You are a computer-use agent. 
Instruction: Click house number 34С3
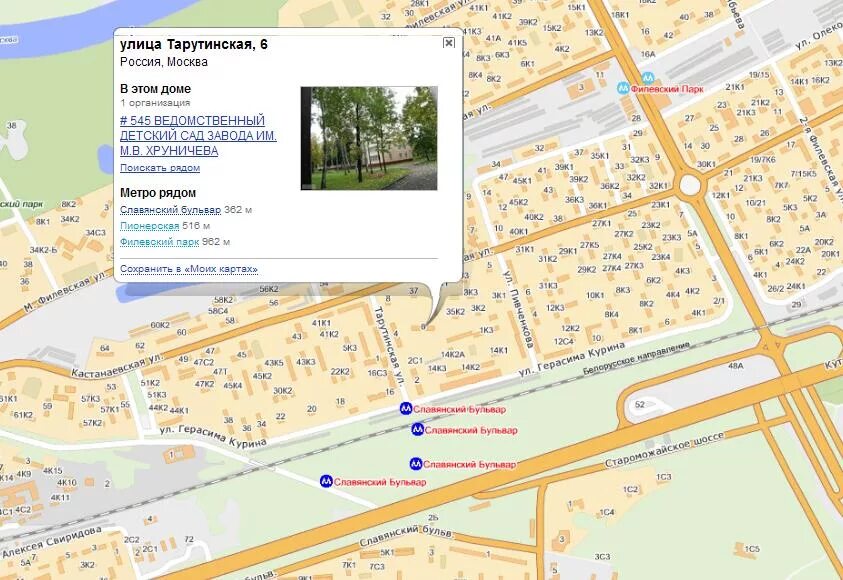(x=96, y=232)
